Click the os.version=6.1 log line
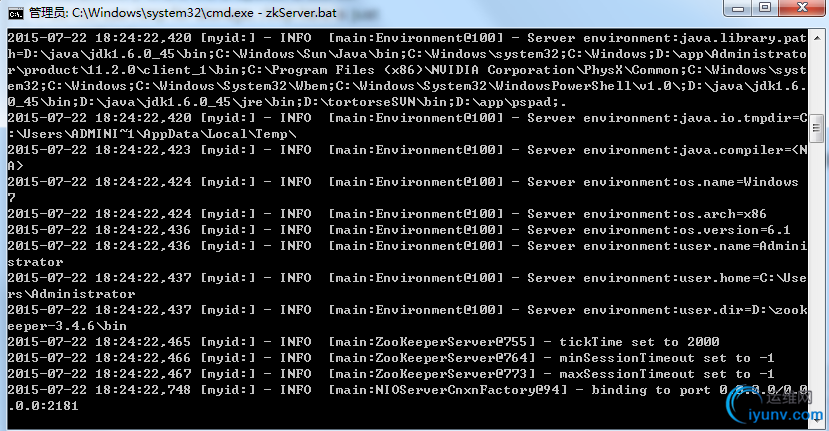Viewport: 829px width, 431px height. (x=399, y=230)
